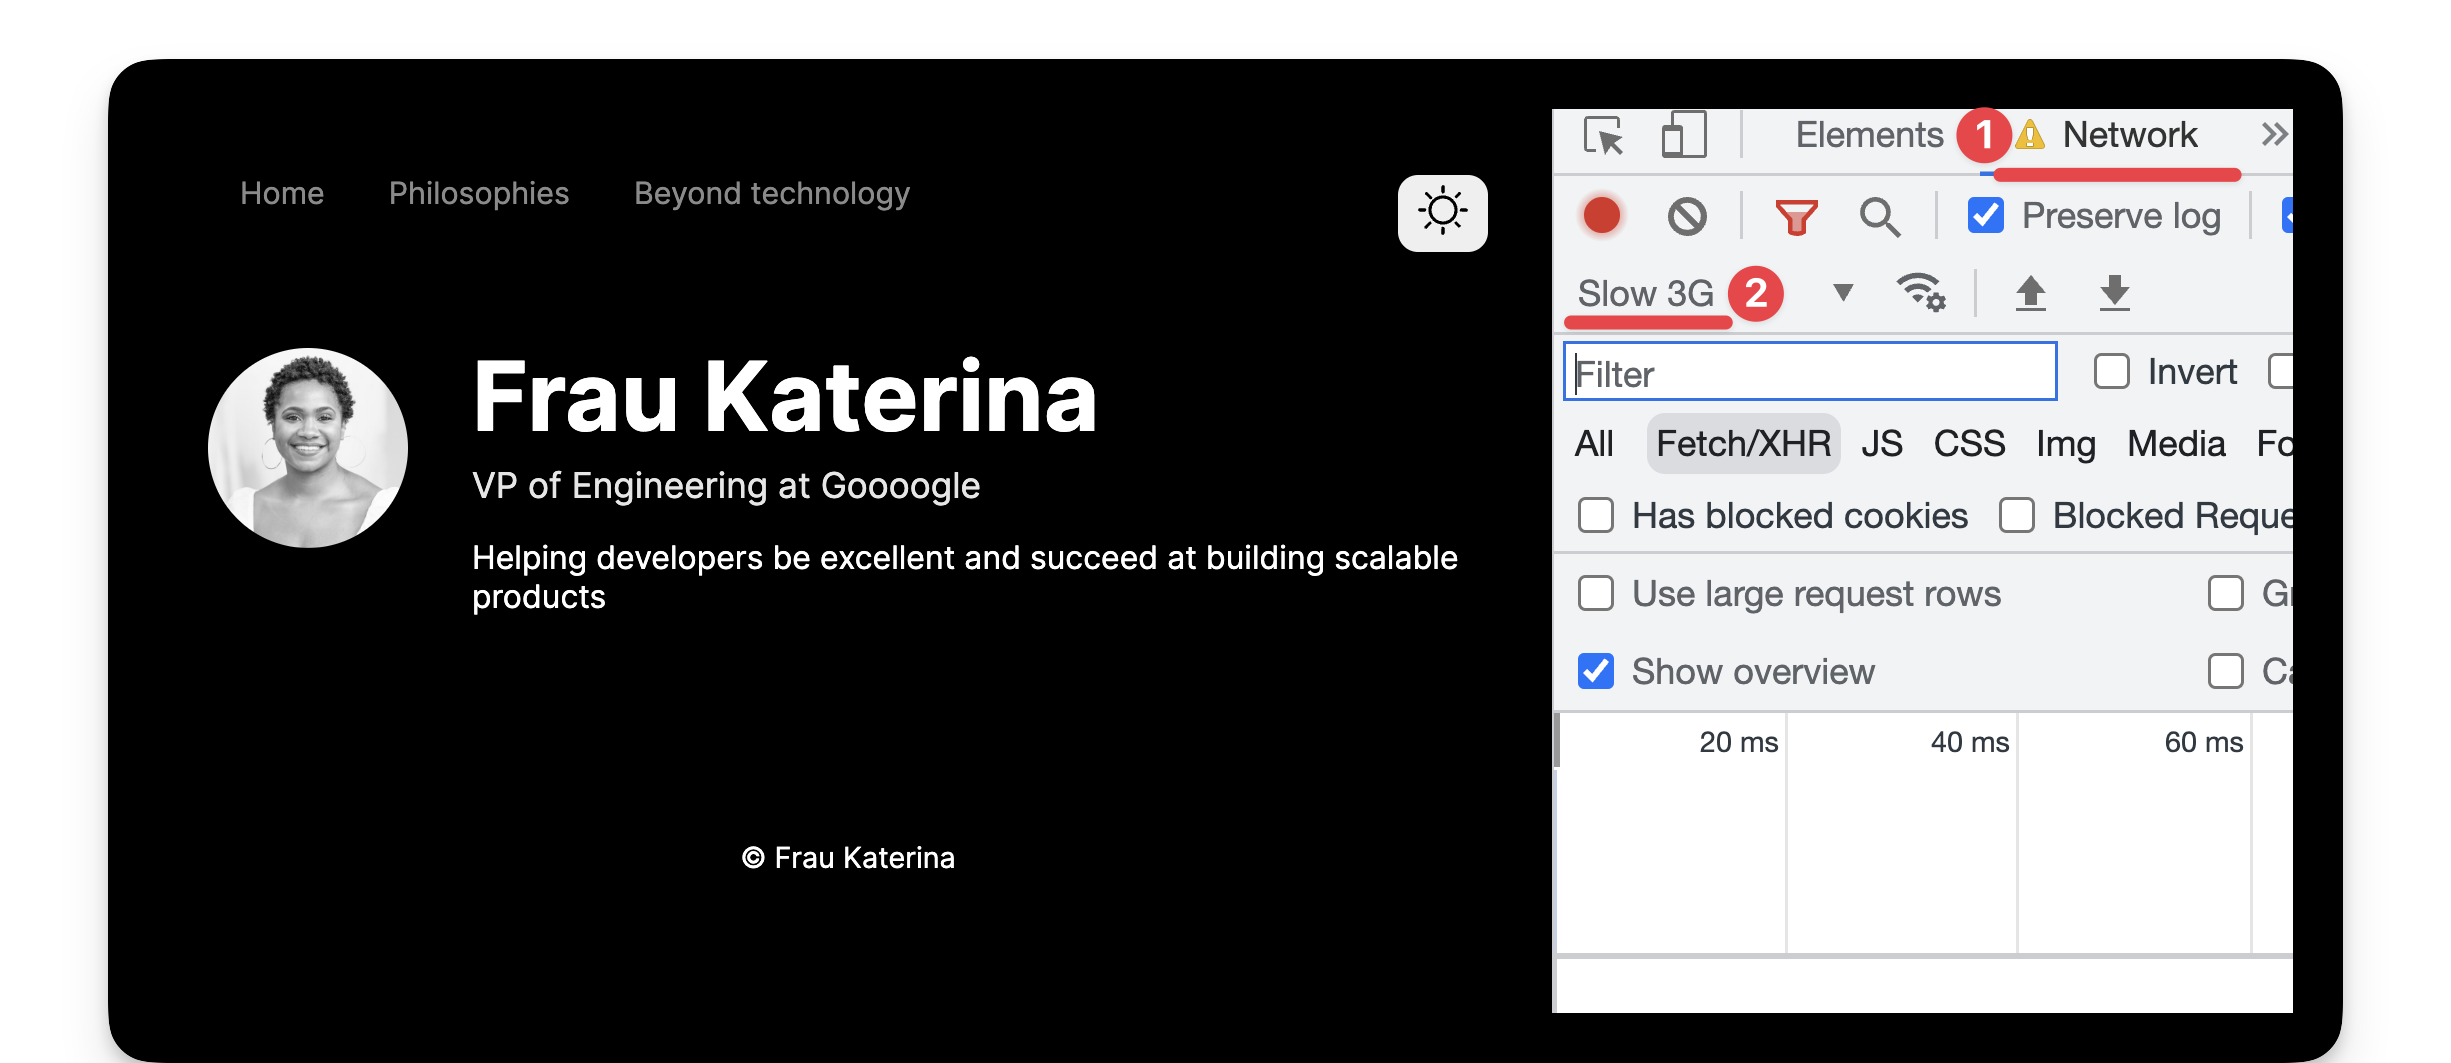The width and height of the screenshot is (2451, 1063).
Task: Switch the site to light theme
Action: point(1442,212)
